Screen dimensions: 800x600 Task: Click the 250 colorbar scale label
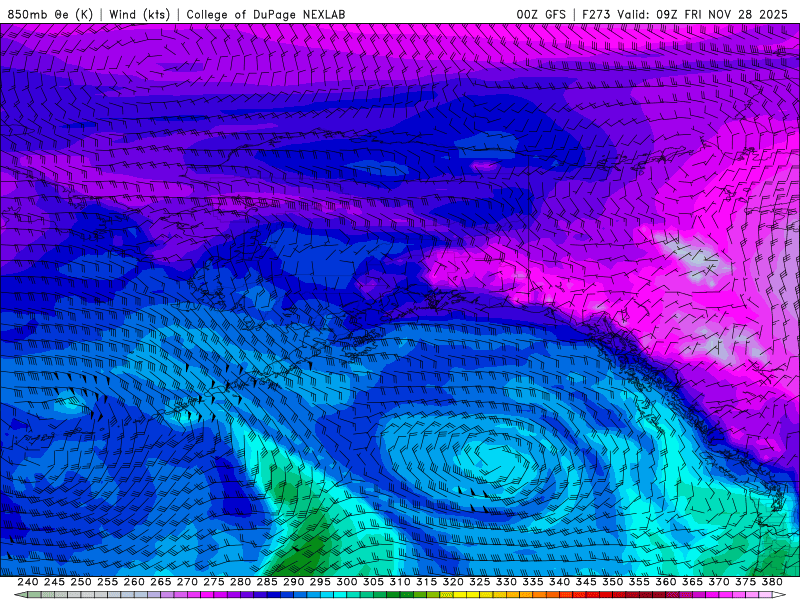click(x=81, y=582)
